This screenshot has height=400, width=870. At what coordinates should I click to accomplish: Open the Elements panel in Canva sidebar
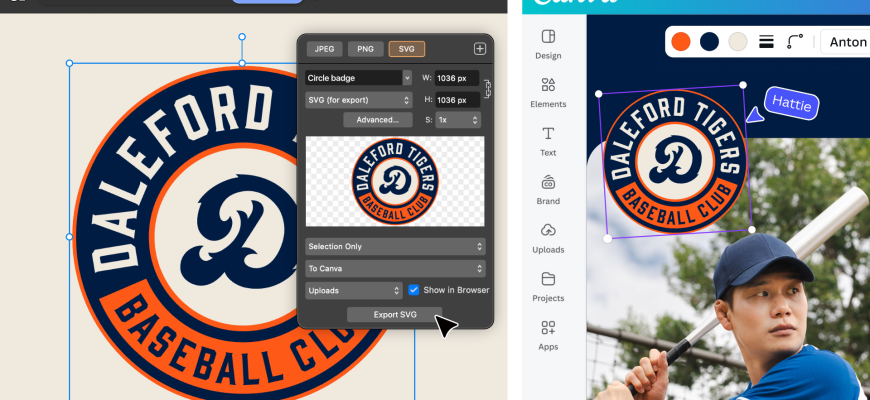(x=548, y=93)
